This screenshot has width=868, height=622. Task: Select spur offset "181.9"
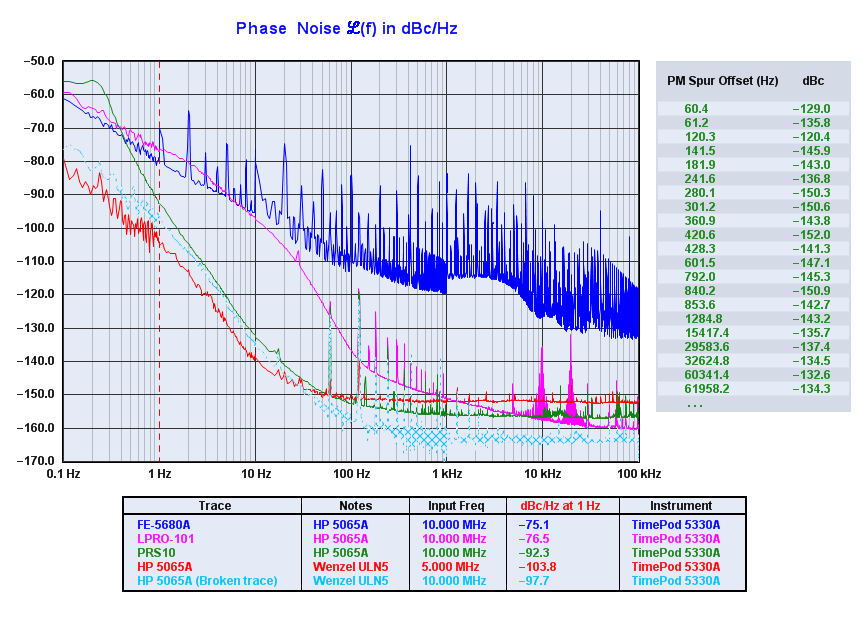point(700,165)
